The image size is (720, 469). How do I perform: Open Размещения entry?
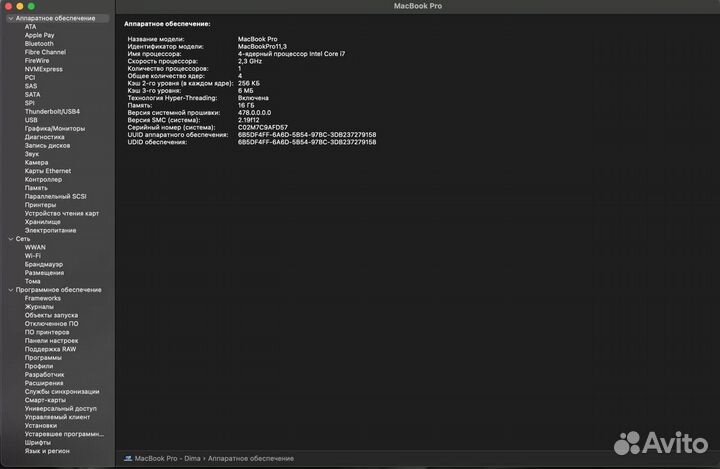(x=45, y=273)
